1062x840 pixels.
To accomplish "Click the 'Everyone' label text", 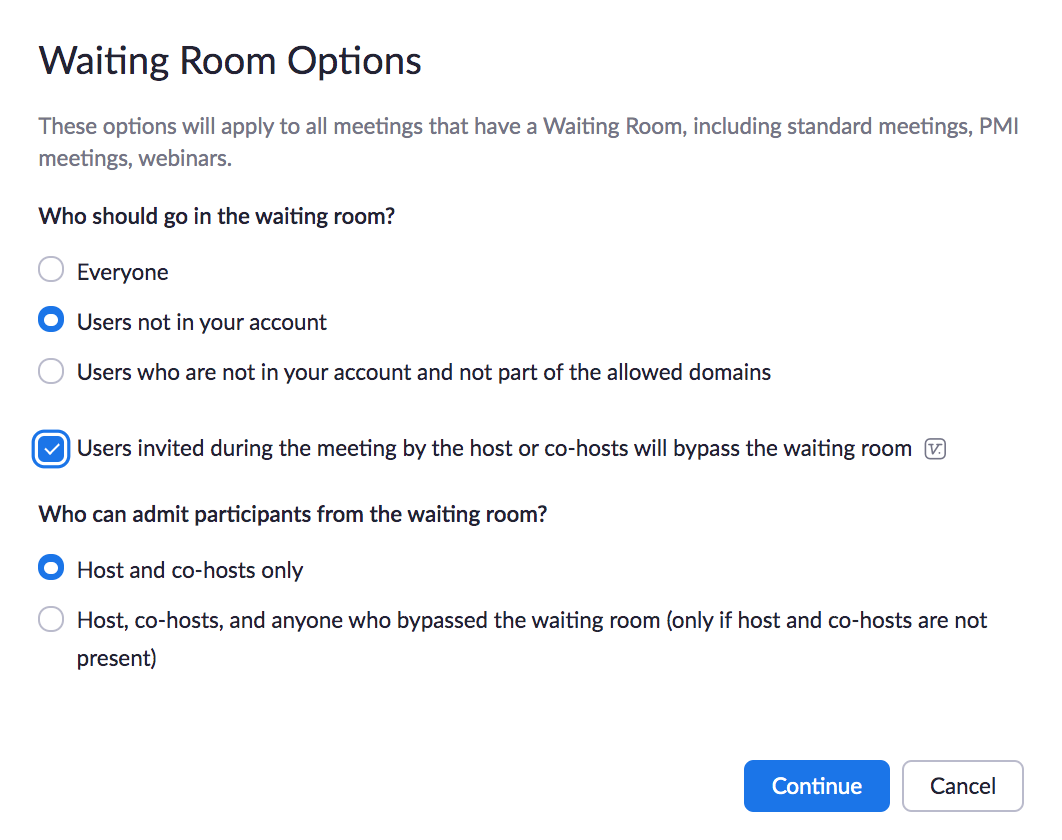I will pyautogui.click(x=123, y=272).
